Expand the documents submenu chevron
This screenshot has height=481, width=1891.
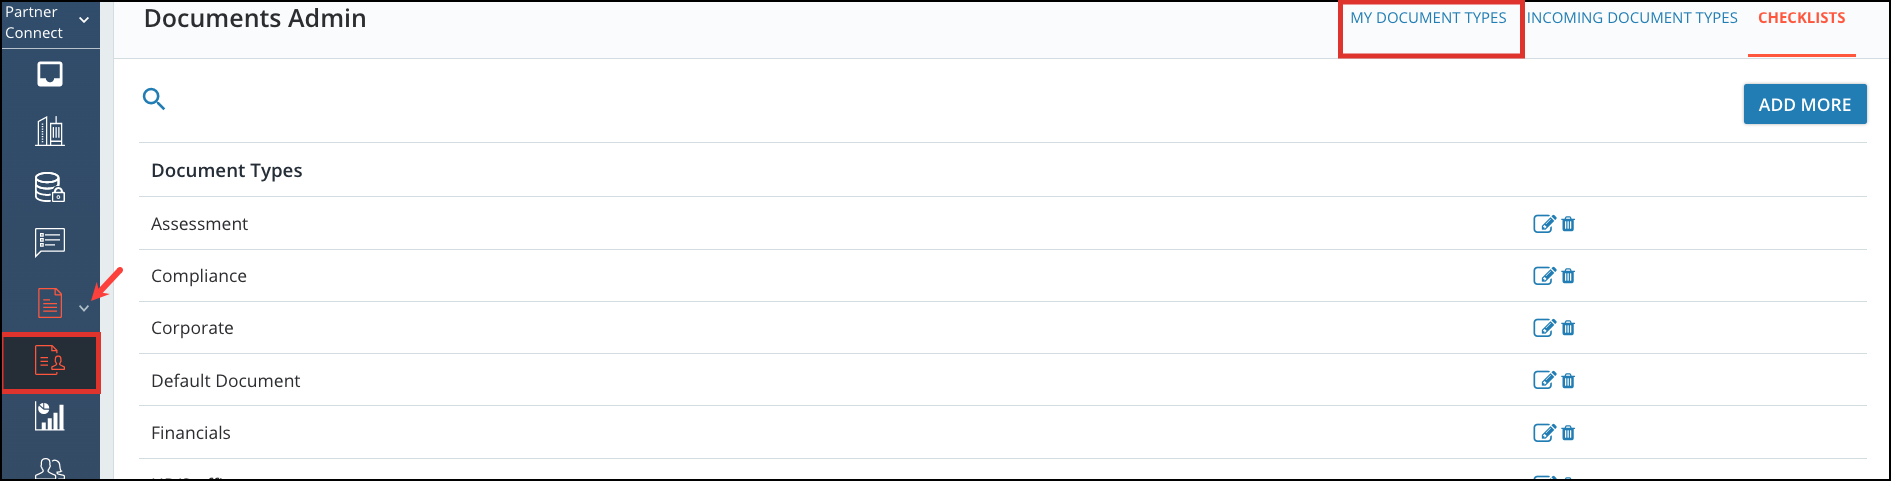tap(84, 308)
